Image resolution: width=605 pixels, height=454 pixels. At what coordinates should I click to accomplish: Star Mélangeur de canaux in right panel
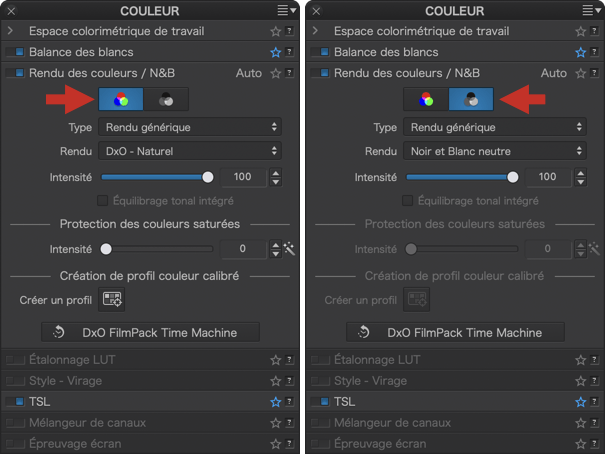(580, 423)
